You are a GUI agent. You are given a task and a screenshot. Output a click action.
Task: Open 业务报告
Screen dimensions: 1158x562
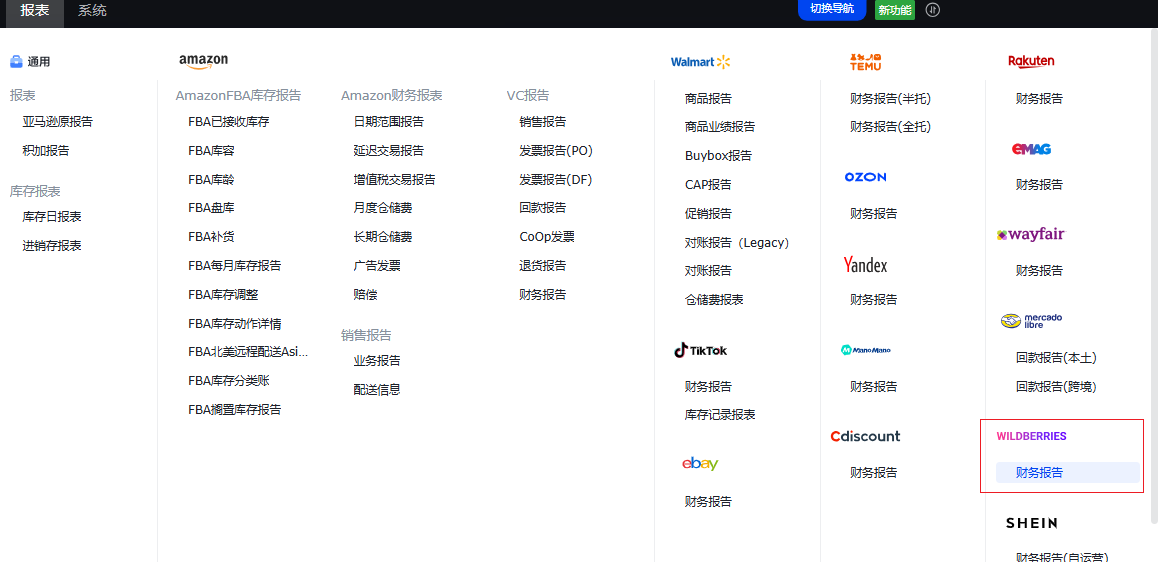377,360
